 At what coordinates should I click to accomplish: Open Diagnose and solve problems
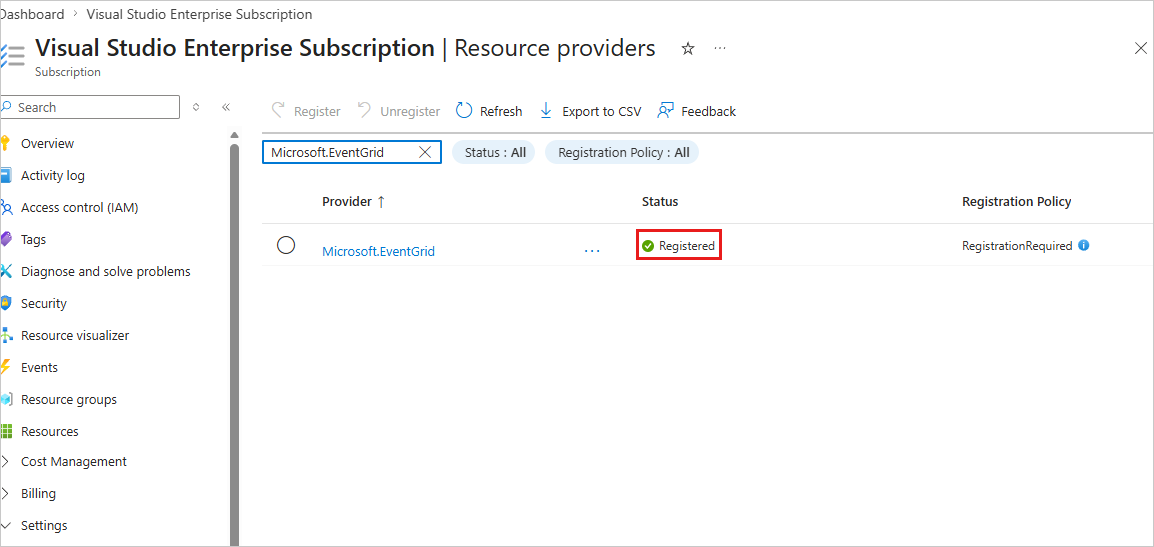(x=105, y=272)
